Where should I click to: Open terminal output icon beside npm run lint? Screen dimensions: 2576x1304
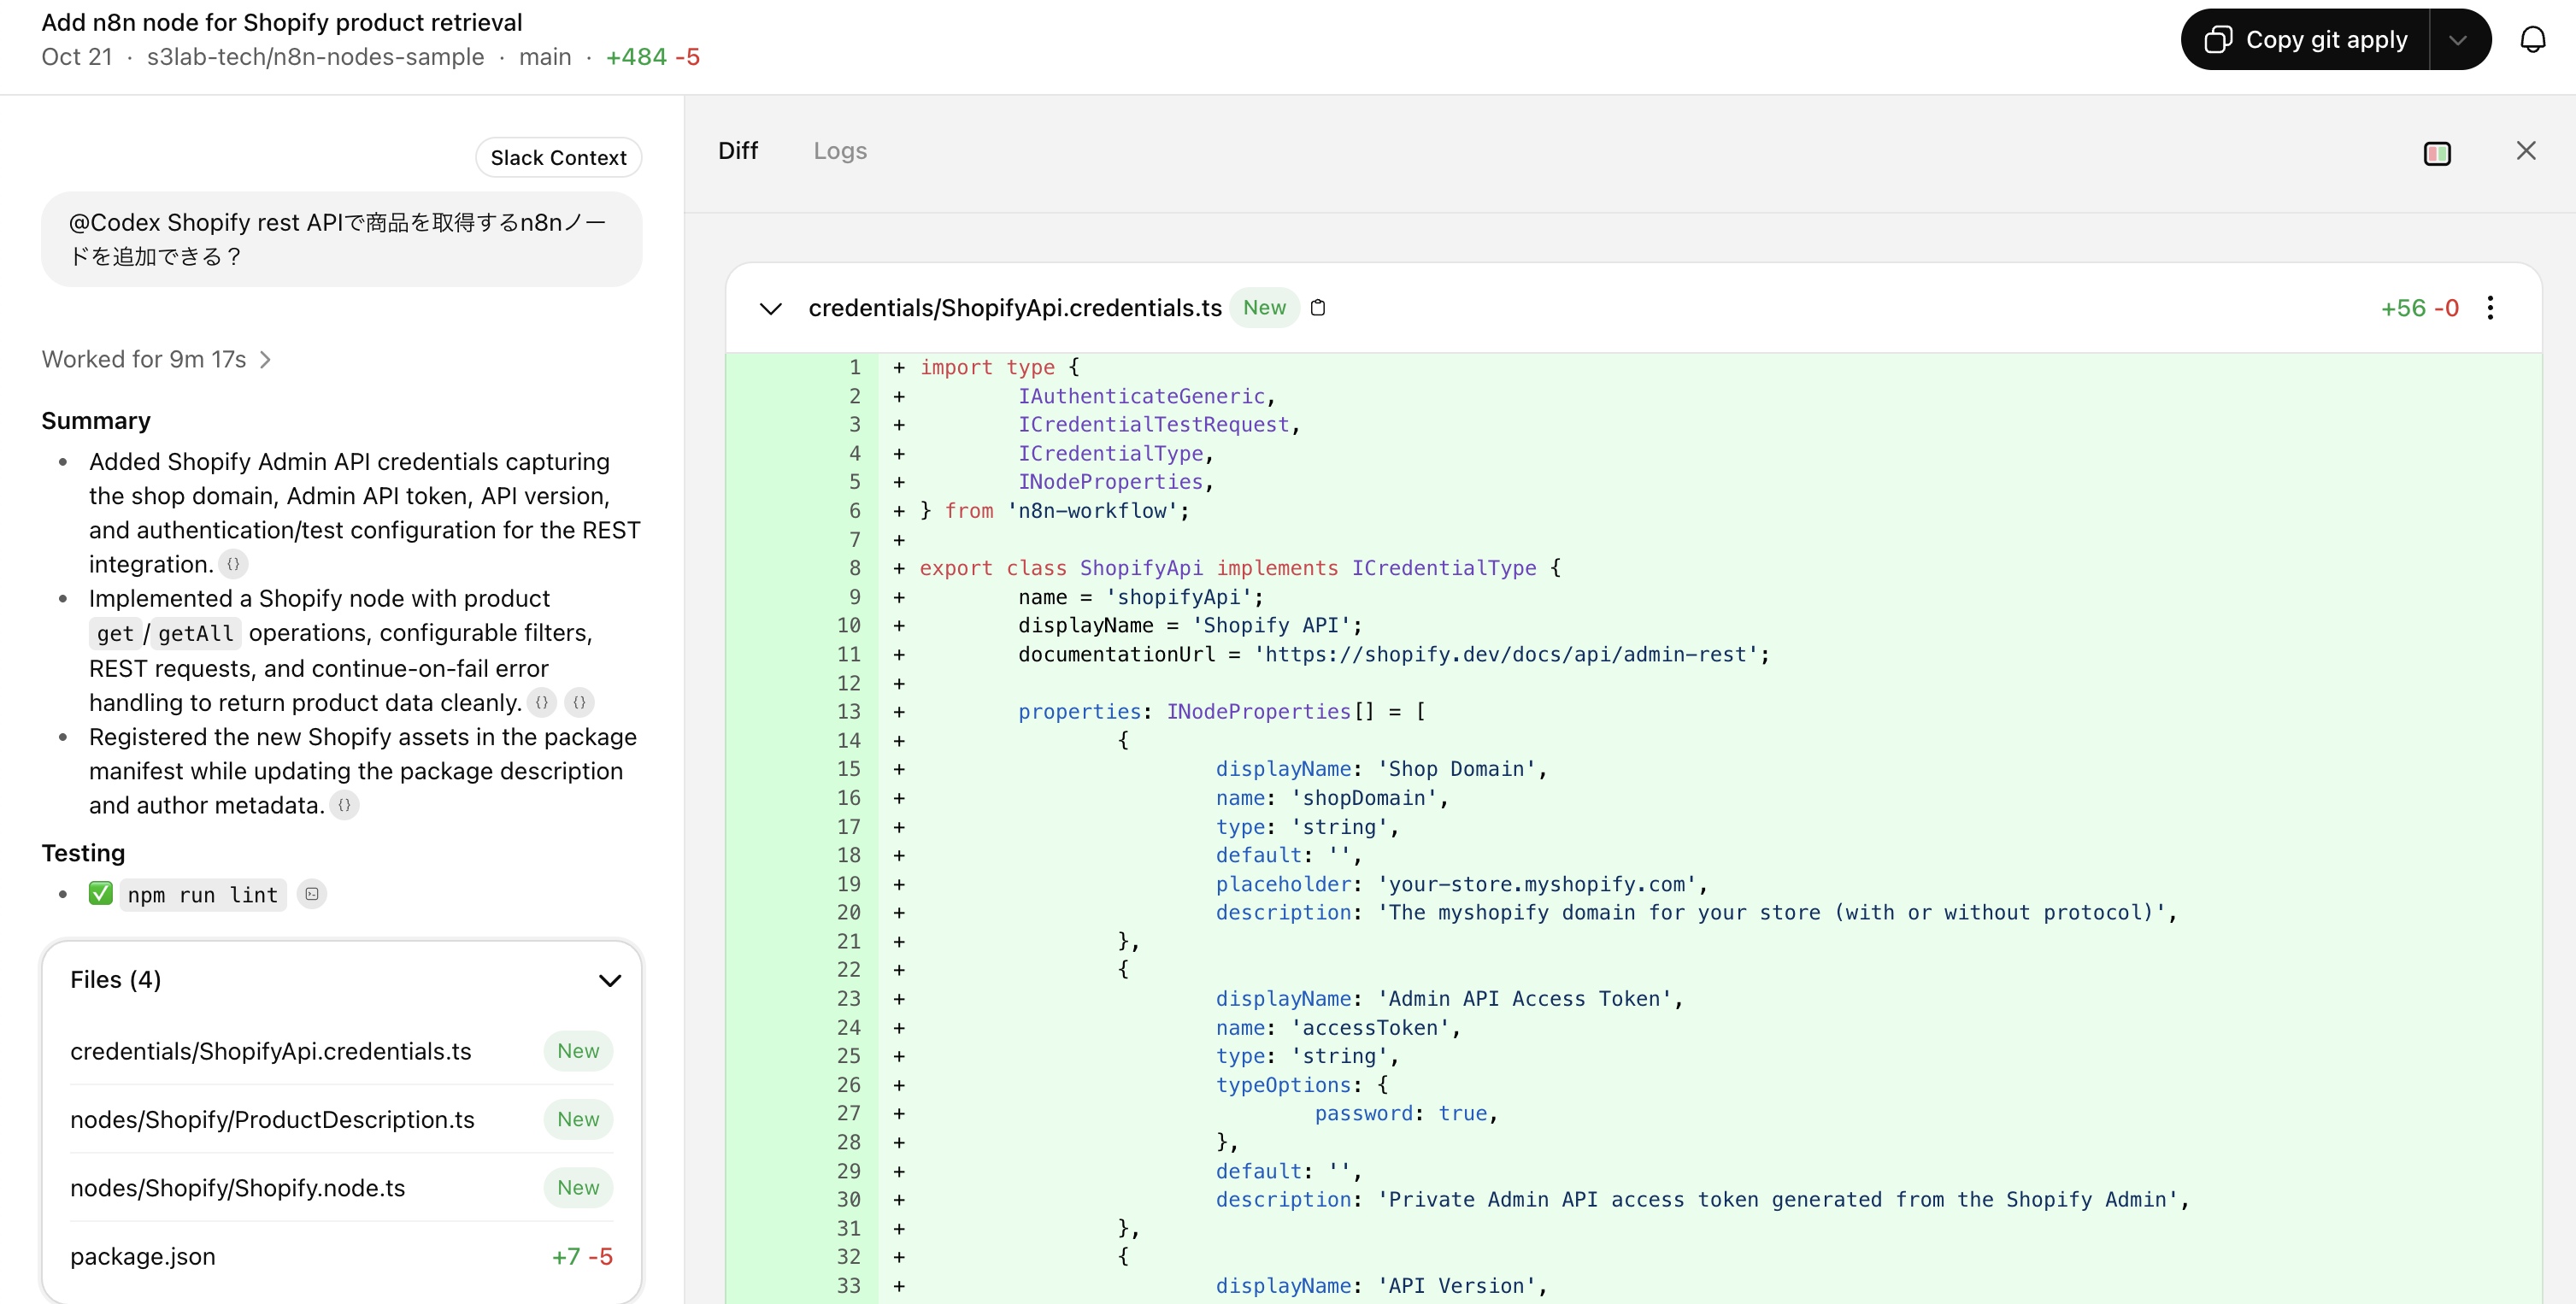(312, 894)
